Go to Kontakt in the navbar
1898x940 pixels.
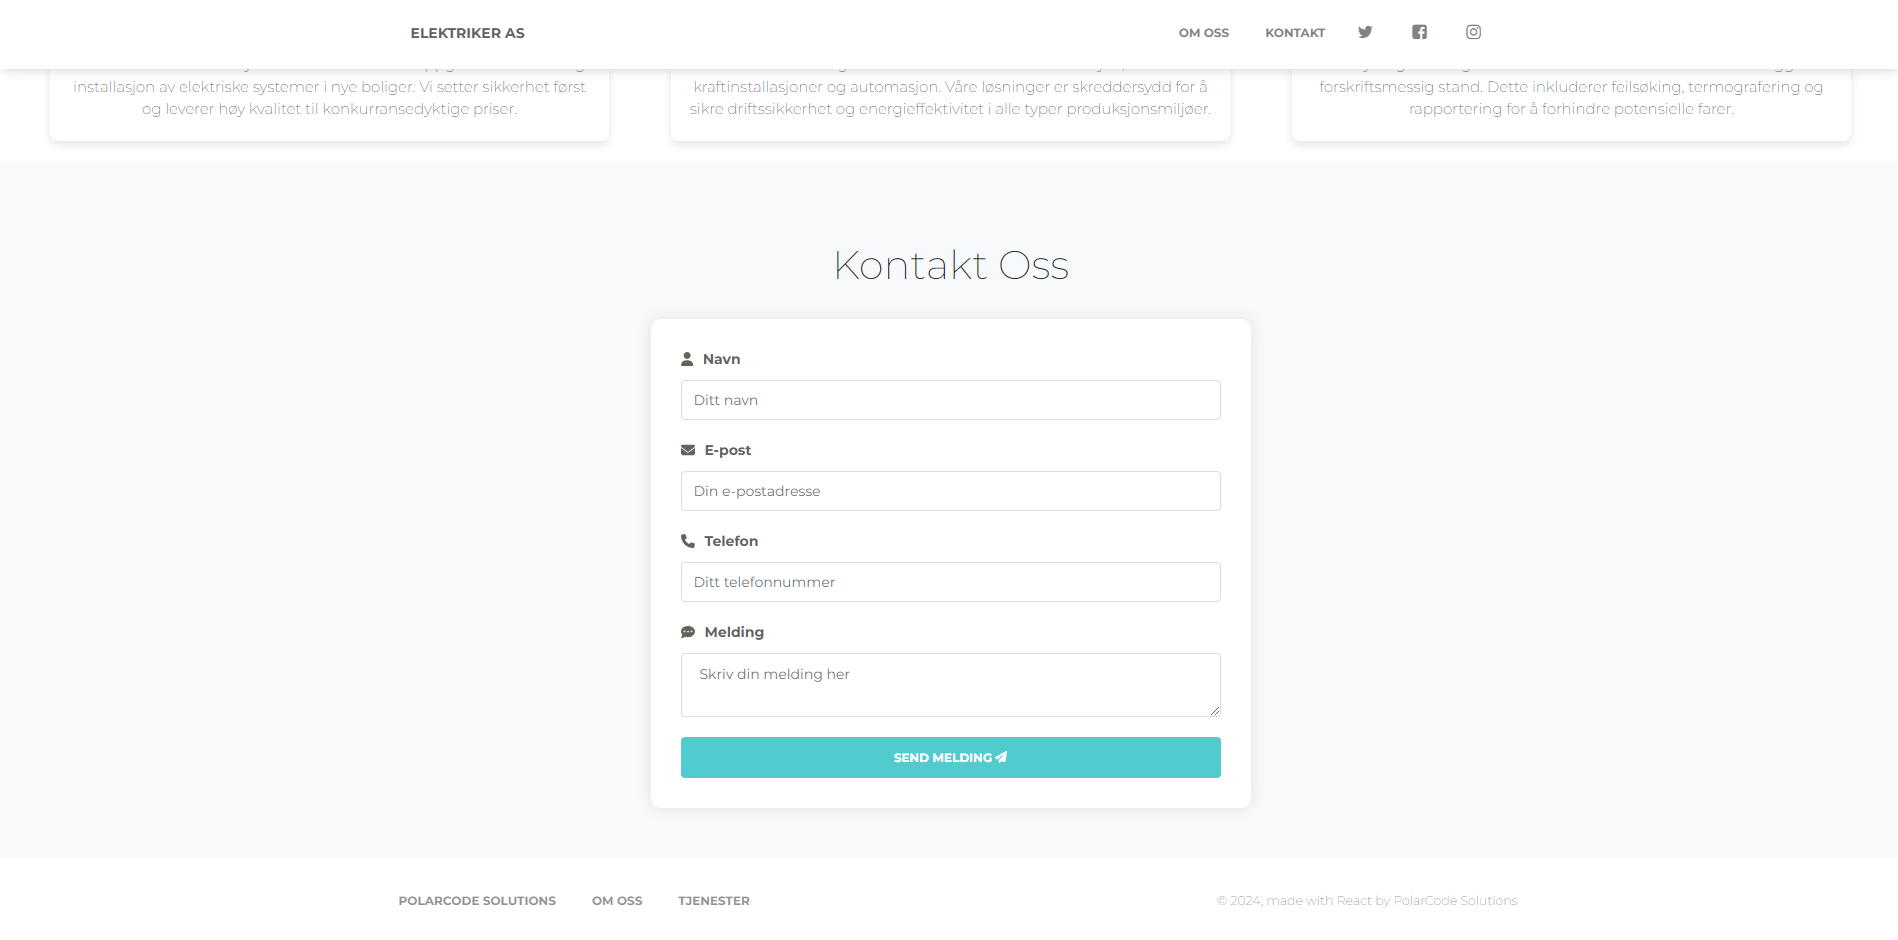point(1295,33)
